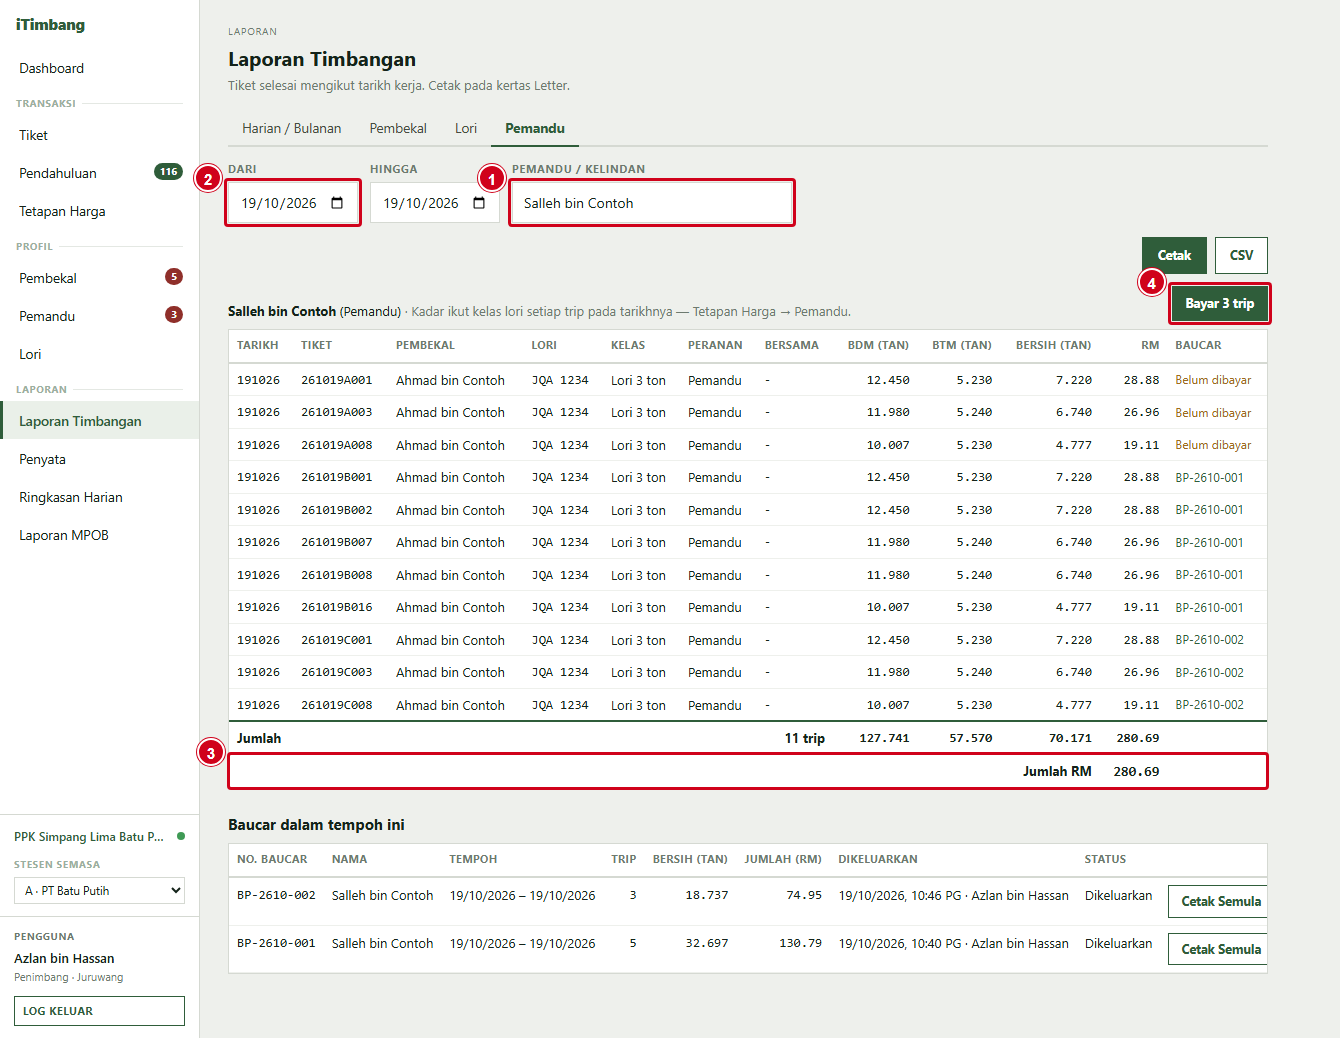This screenshot has width=1340, height=1038.
Task: Click Jumlah RM total 280.69
Action: 1136,771
